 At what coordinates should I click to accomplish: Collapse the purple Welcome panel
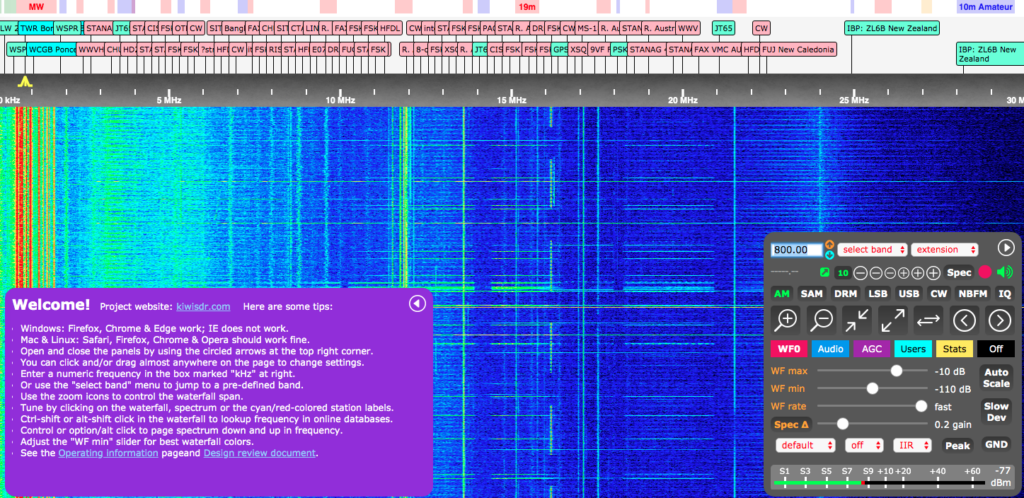(x=417, y=304)
